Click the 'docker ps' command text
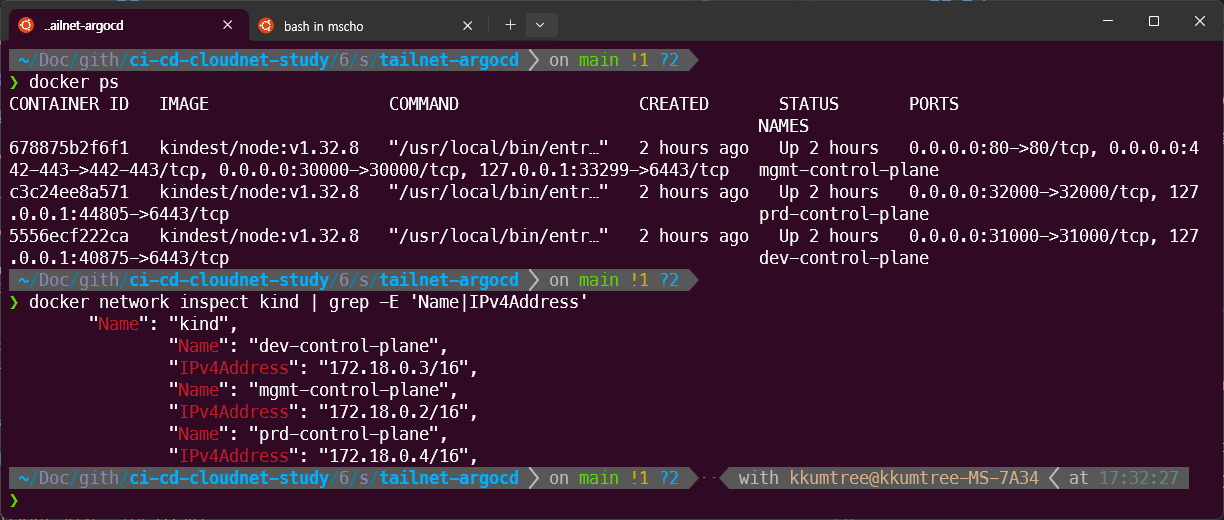This screenshot has height=520, width=1224. pyautogui.click(x=74, y=82)
